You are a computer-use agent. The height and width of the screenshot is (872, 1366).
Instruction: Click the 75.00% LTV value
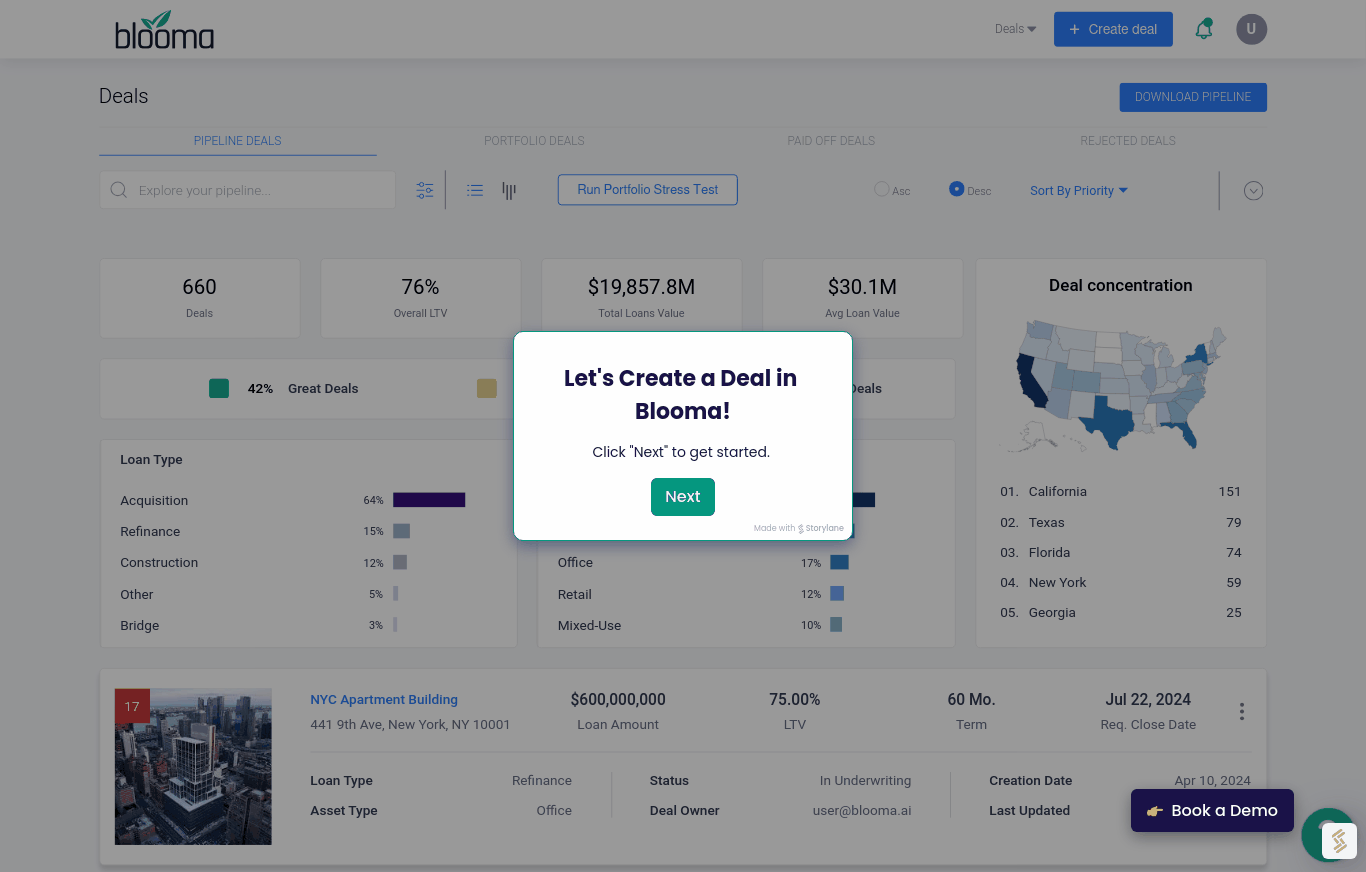tap(795, 700)
